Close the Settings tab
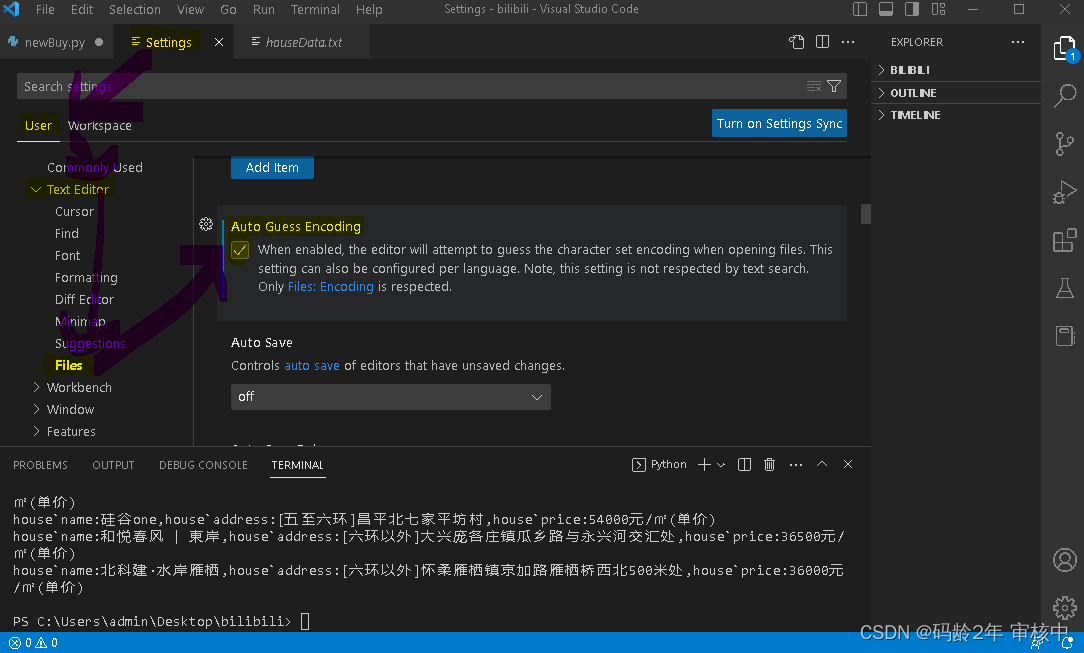This screenshot has height=653, width=1084. tap(219, 42)
